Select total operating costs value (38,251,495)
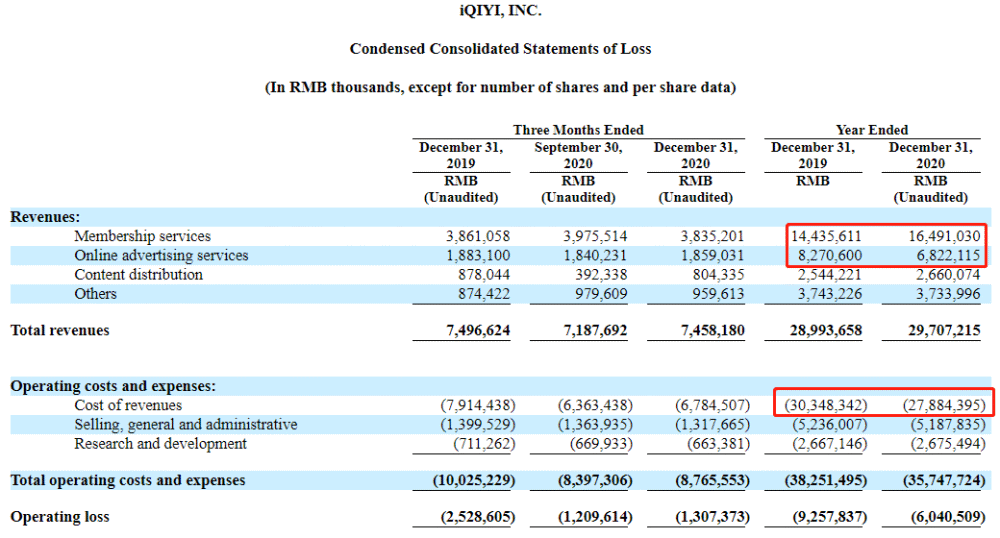 pos(825,480)
